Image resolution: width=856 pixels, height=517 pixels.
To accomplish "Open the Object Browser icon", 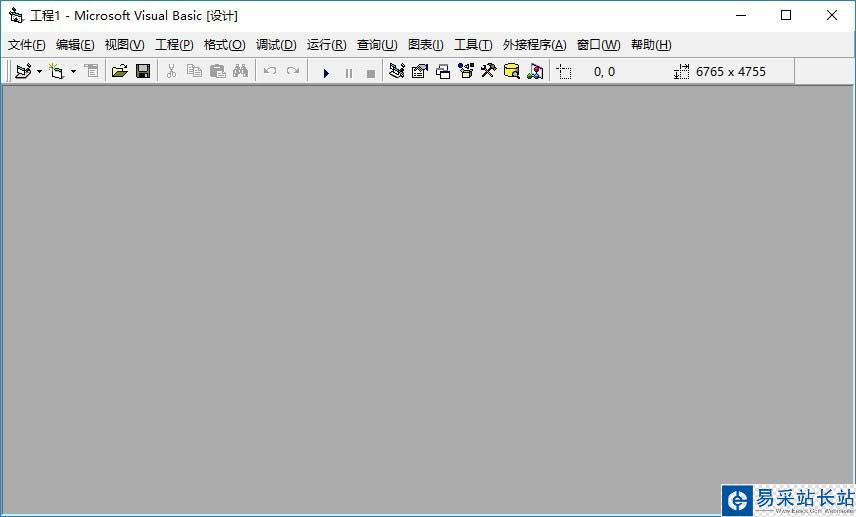I will [x=466, y=71].
